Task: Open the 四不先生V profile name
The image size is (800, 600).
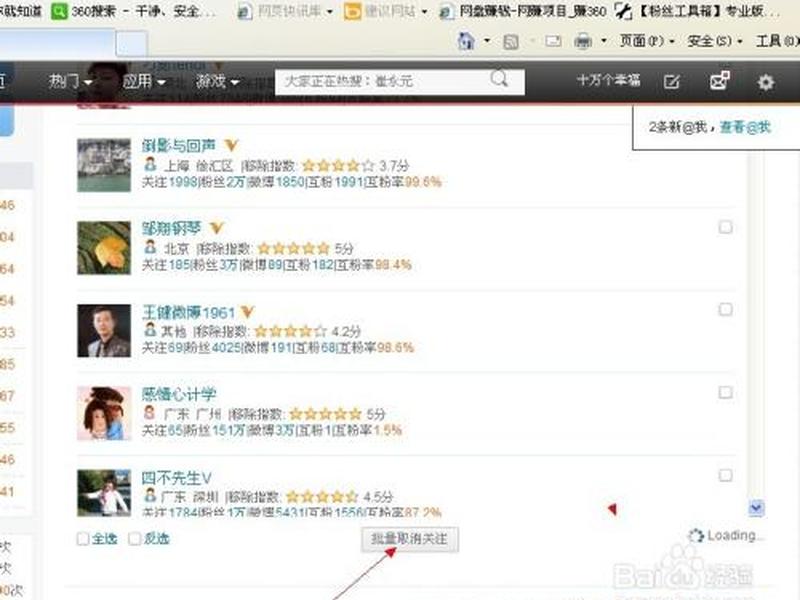Action: click(176, 478)
